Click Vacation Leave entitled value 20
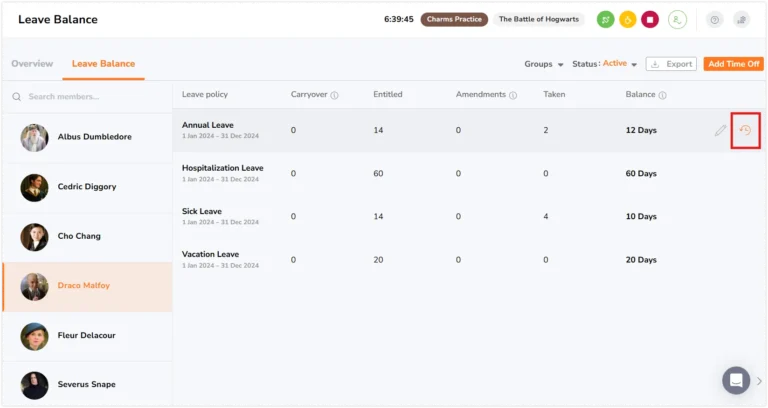 pos(378,260)
